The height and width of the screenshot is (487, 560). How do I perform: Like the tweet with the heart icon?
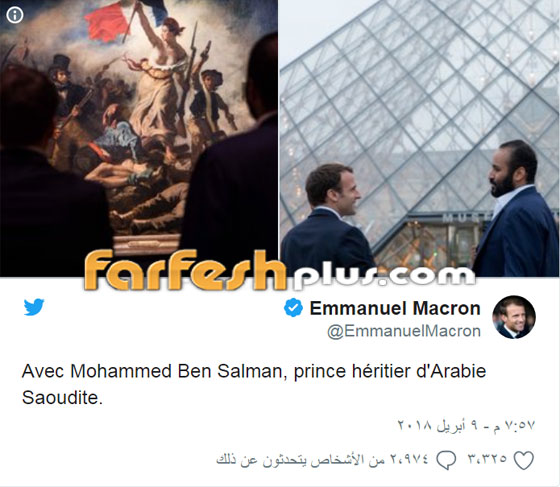(x=524, y=460)
